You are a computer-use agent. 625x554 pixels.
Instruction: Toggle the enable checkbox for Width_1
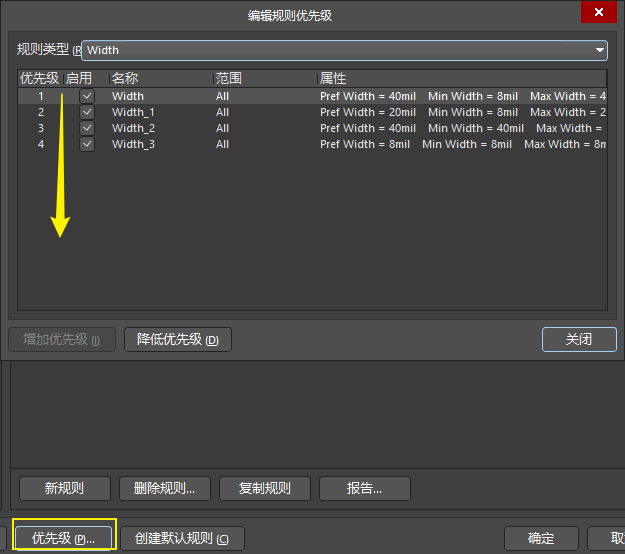point(87,113)
